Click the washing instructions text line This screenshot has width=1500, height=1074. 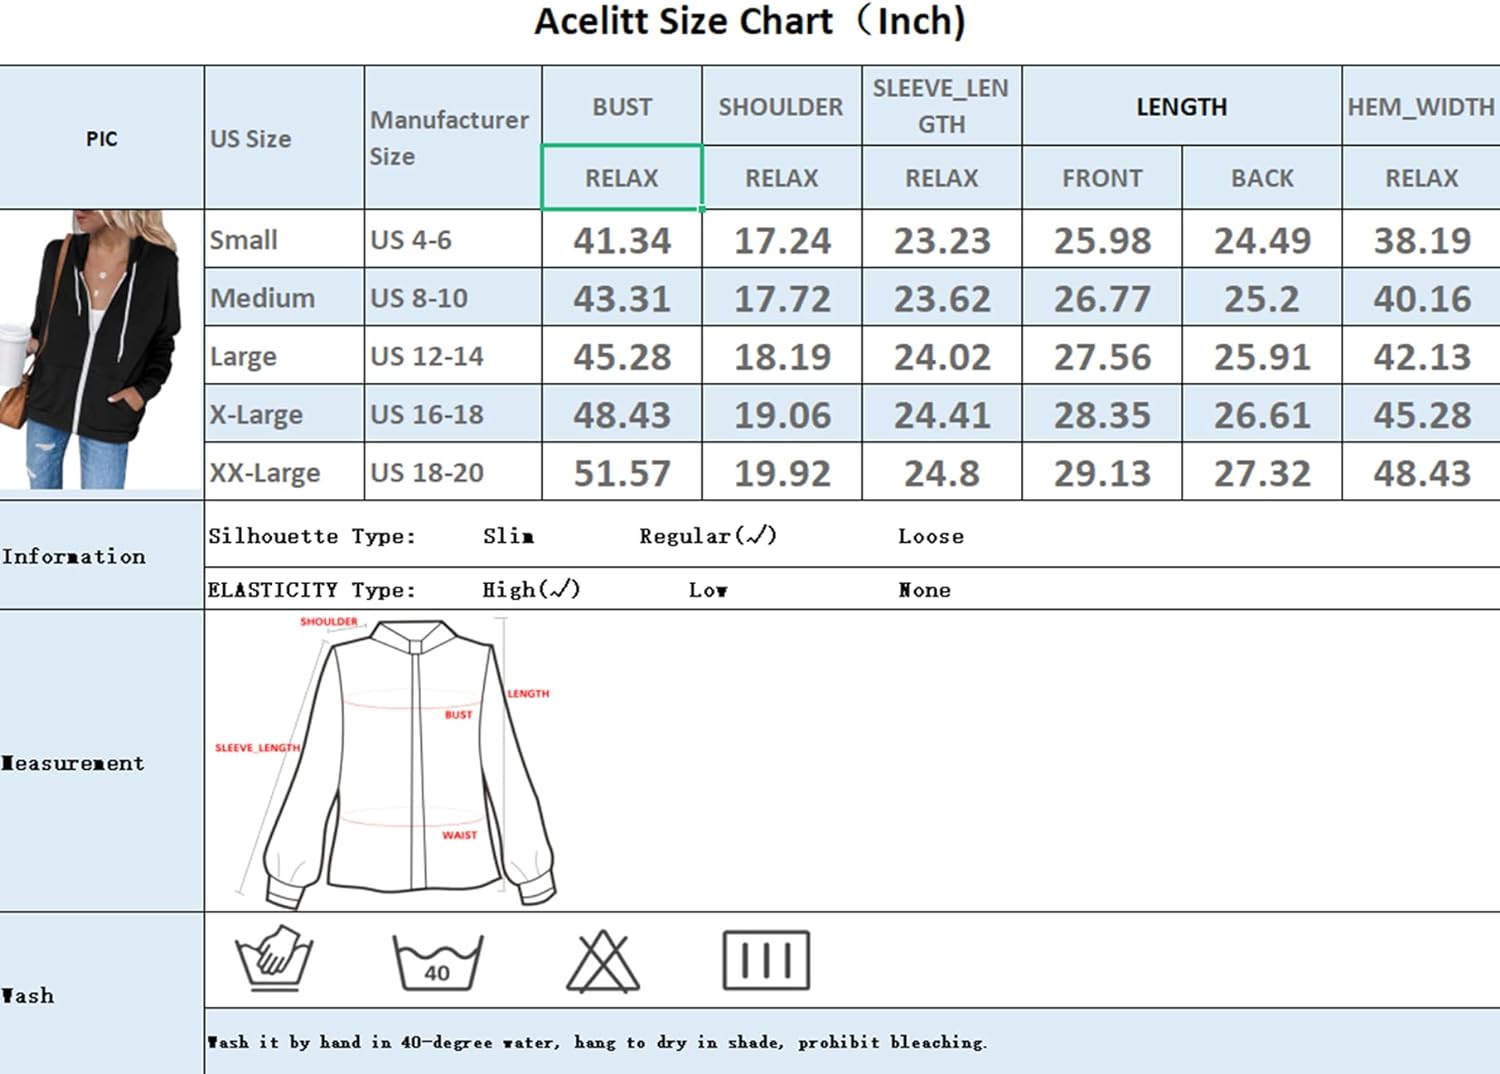pyautogui.click(x=597, y=1042)
